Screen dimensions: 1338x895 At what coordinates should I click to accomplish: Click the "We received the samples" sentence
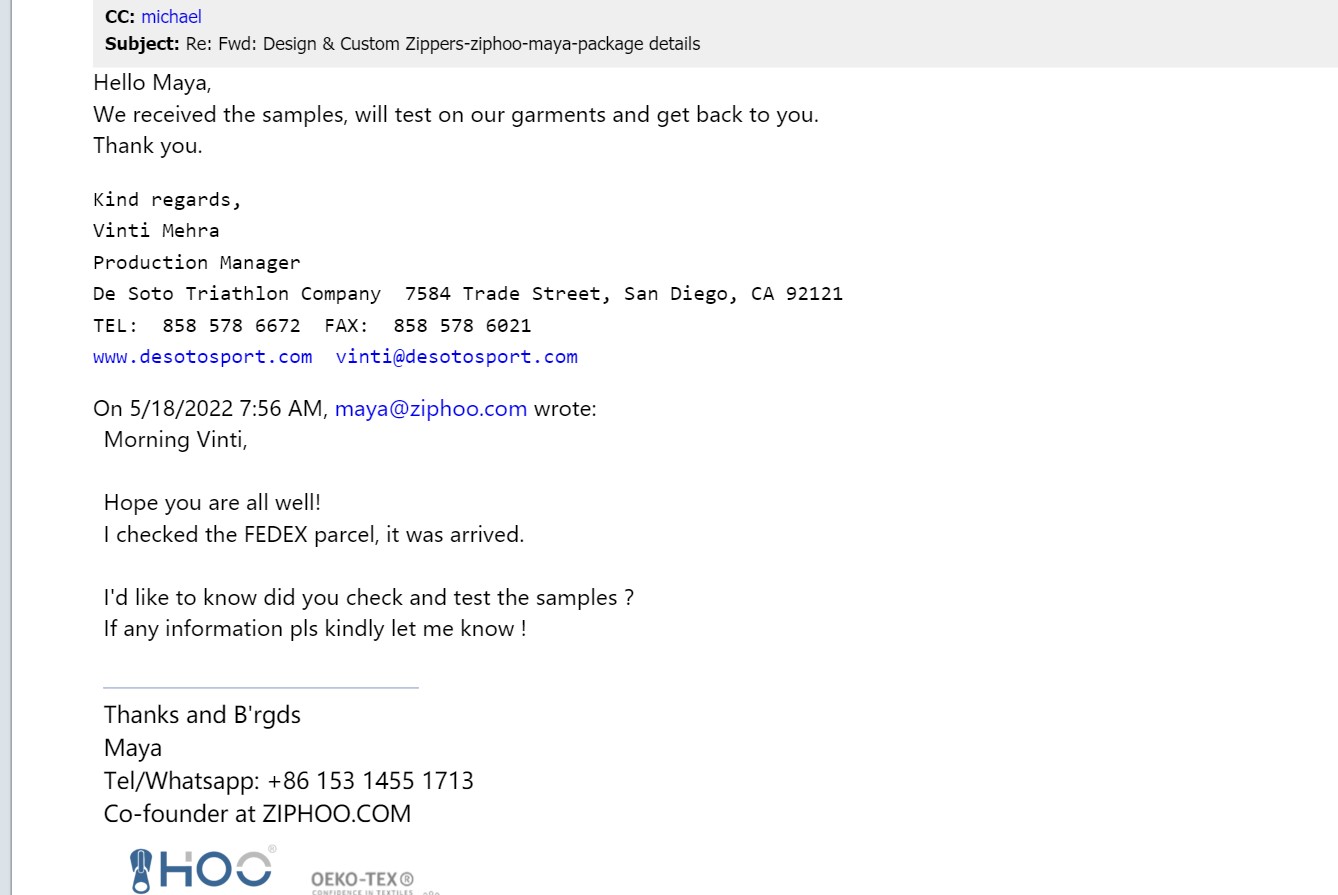pos(455,114)
